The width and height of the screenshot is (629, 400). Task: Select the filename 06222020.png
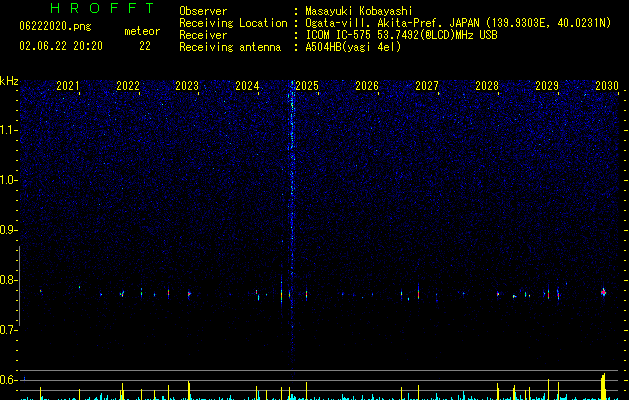point(55,27)
